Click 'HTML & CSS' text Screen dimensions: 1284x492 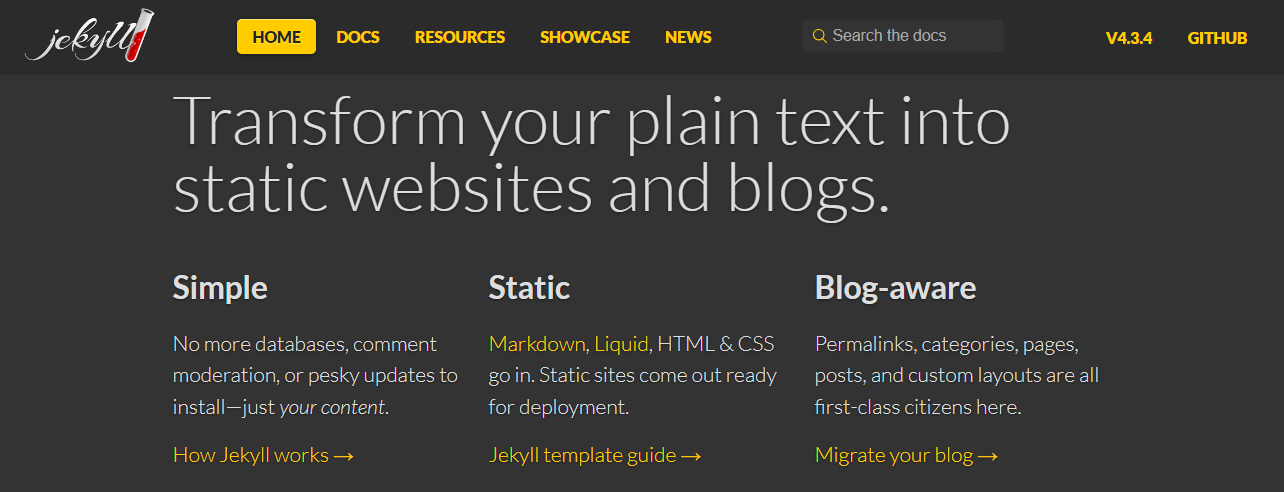[x=715, y=344]
